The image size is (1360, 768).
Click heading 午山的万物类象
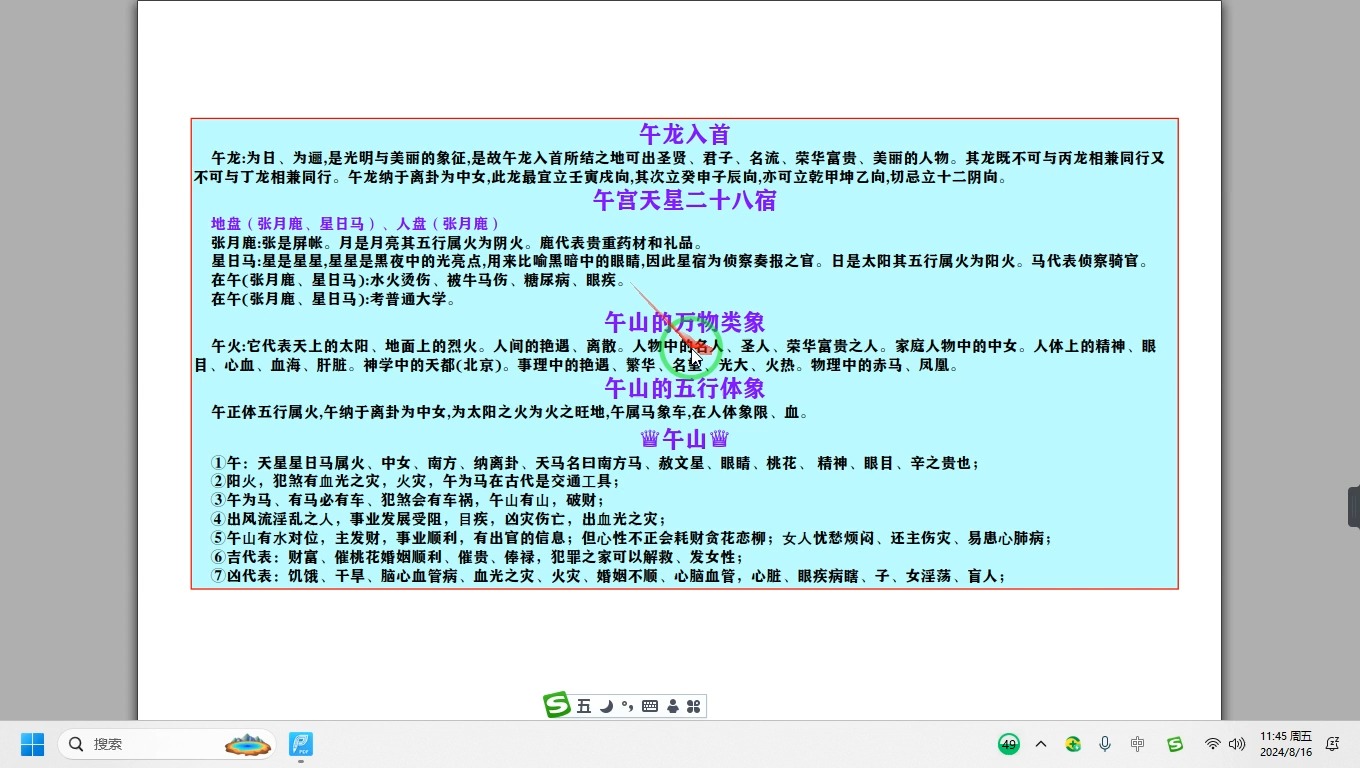click(x=685, y=322)
